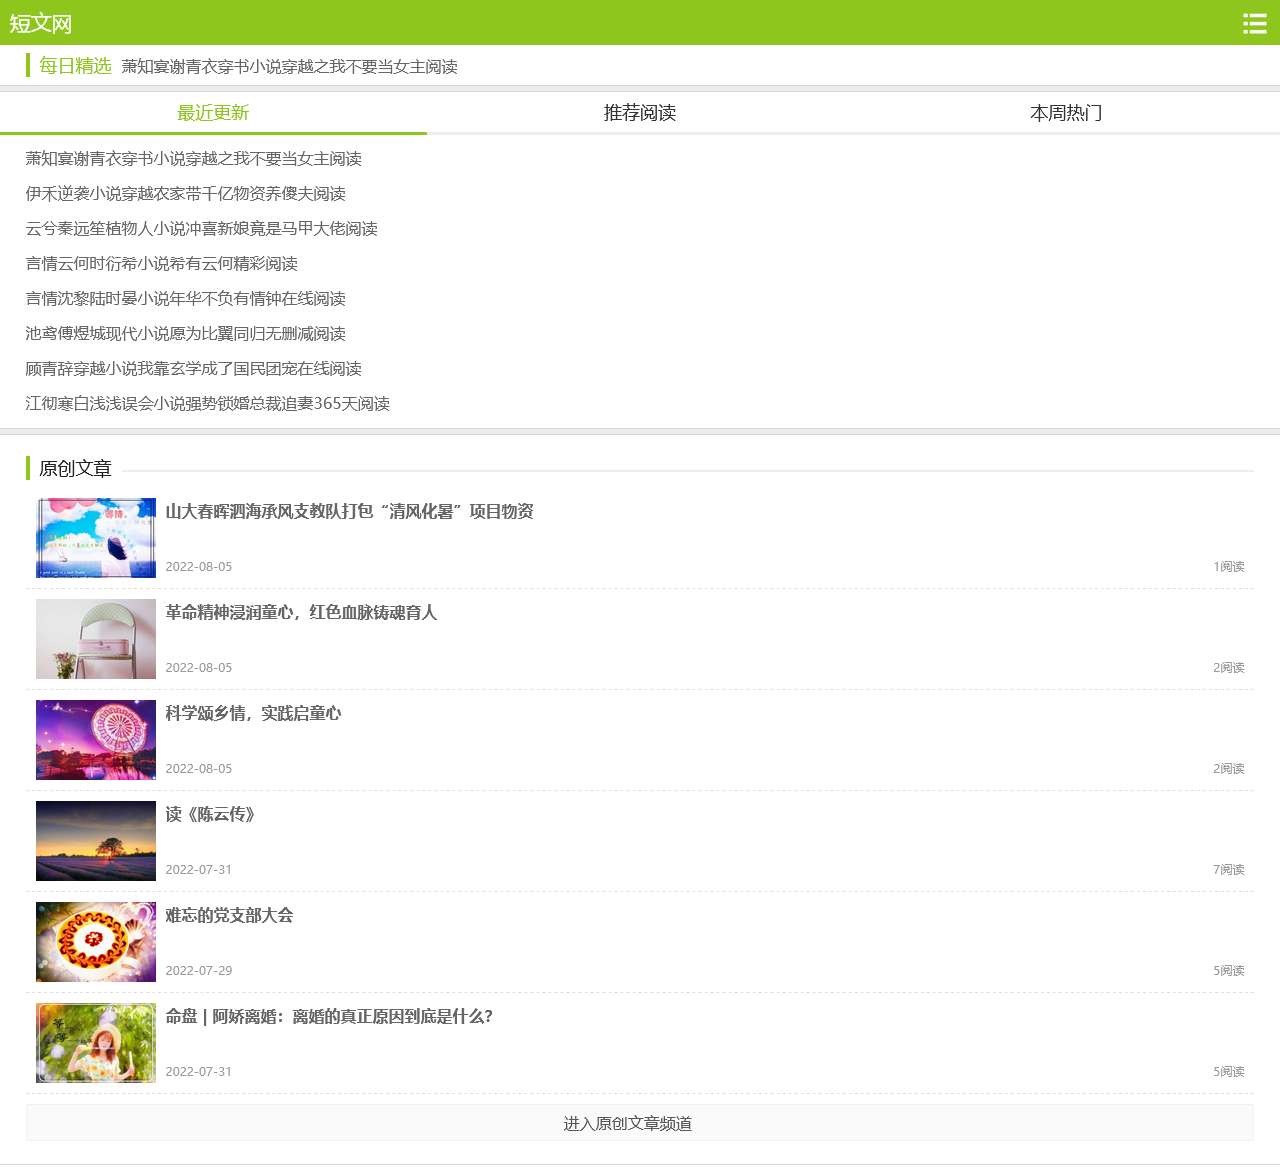Click date under 读《陈云传》 title

199,870
